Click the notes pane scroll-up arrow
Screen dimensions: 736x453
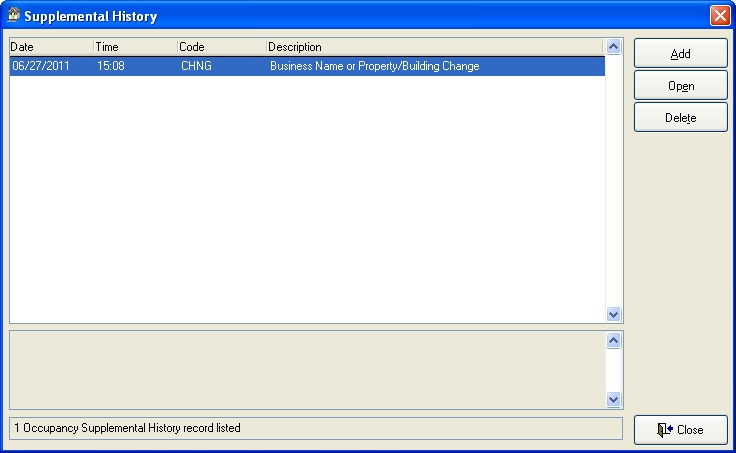tap(614, 340)
